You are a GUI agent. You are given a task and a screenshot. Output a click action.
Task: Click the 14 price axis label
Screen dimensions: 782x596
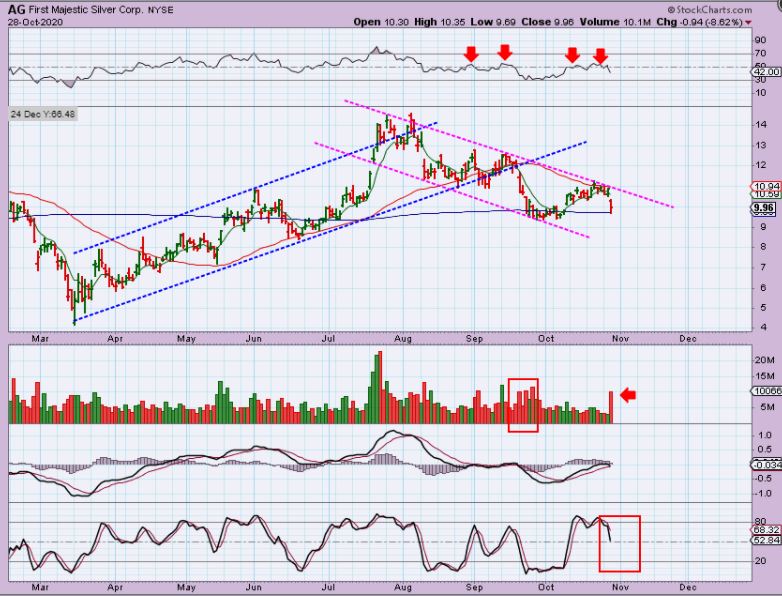[x=761, y=125]
